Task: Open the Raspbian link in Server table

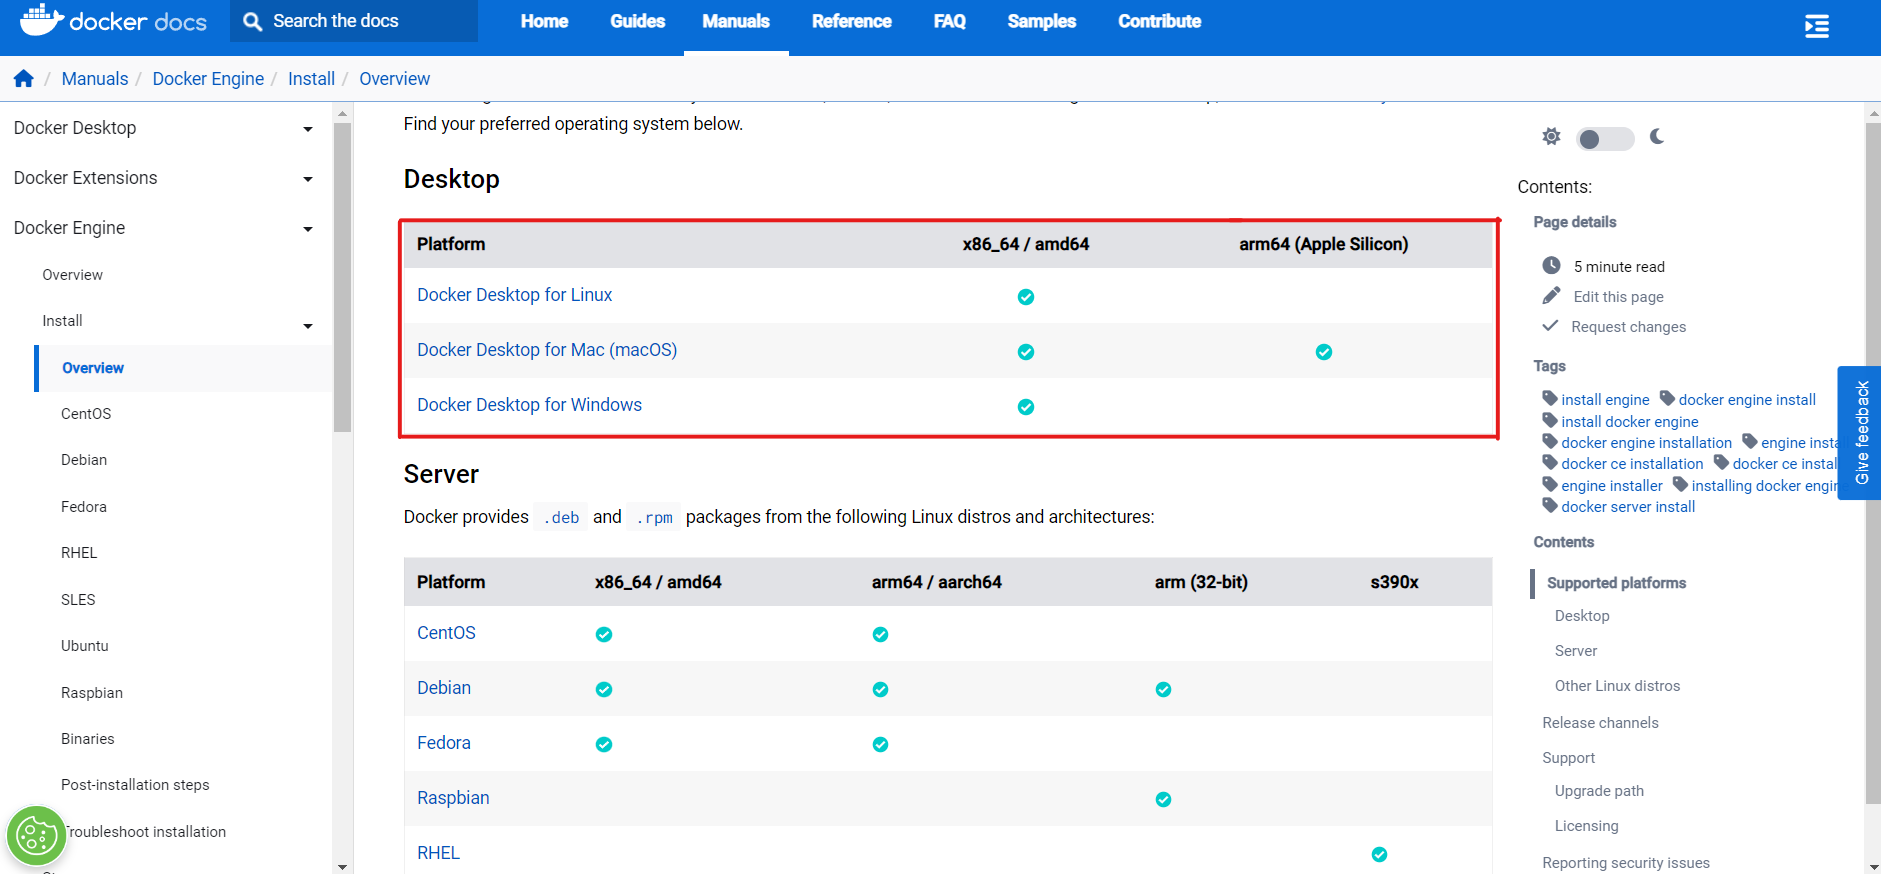Action: (453, 798)
